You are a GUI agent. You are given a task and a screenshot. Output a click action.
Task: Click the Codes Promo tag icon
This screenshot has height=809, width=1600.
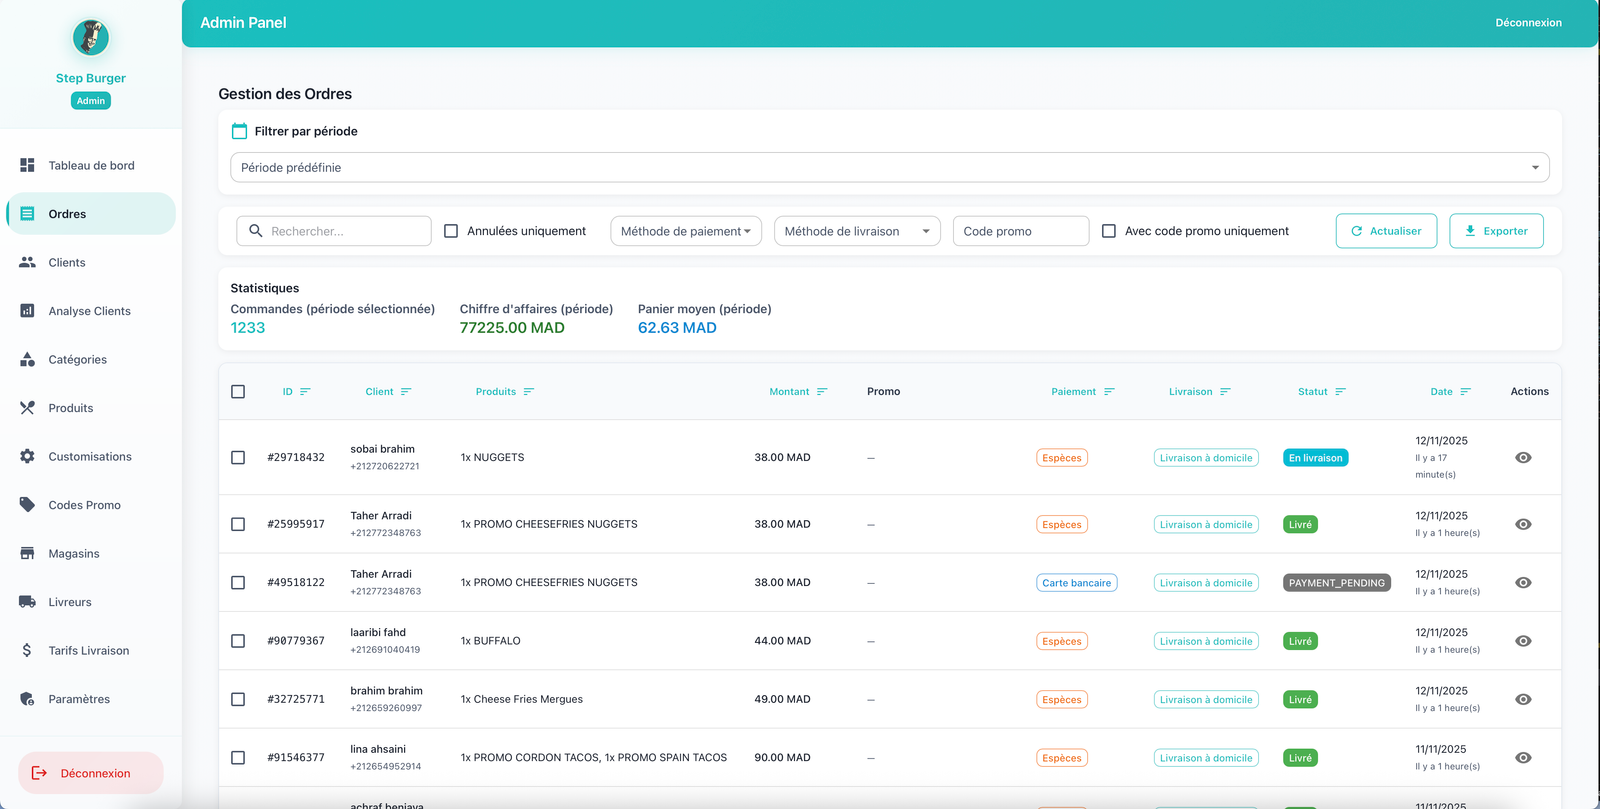[27, 505]
